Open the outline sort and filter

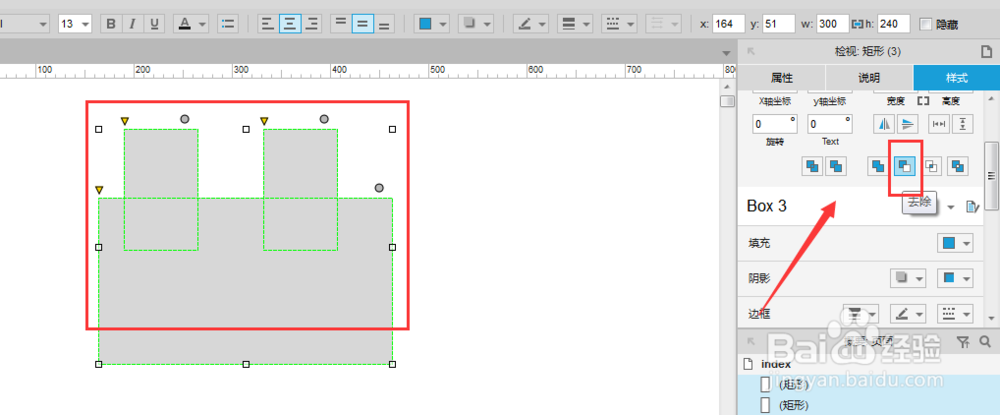click(964, 342)
